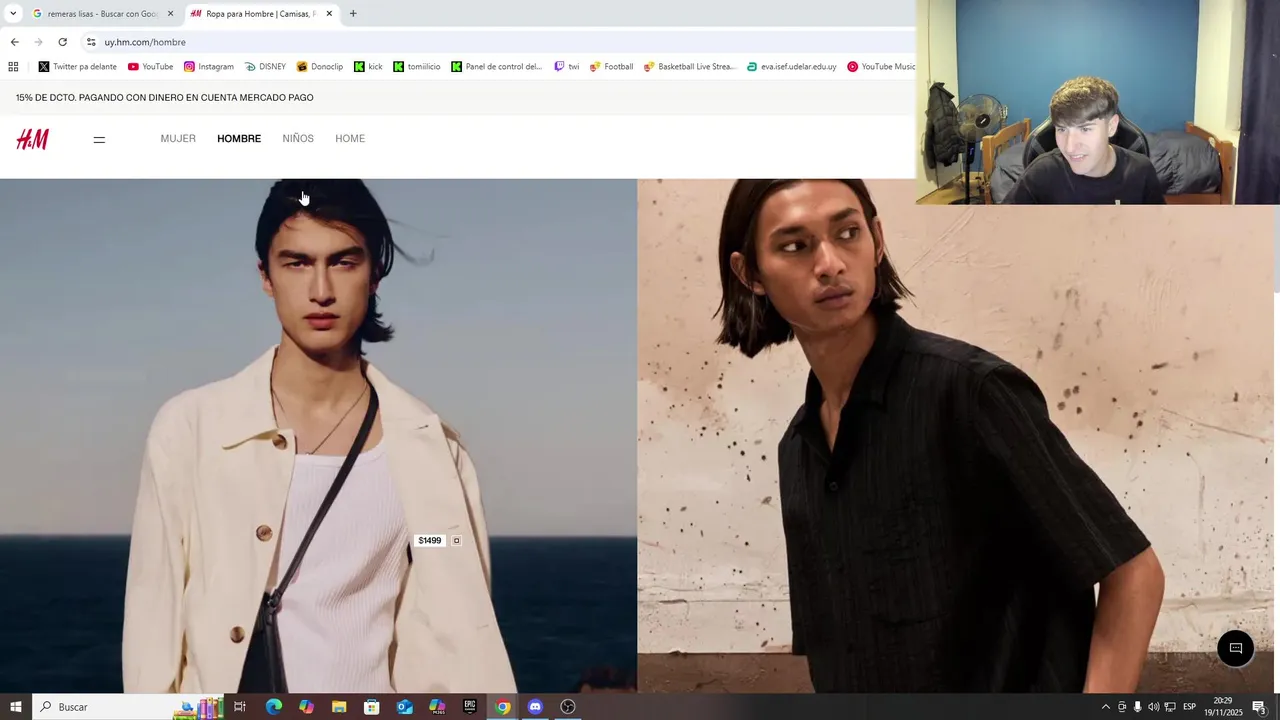Open the clock showing 20:29
The height and width of the screenshot is (720, 1280).
pyautogui.click(x=1223, y=707)
